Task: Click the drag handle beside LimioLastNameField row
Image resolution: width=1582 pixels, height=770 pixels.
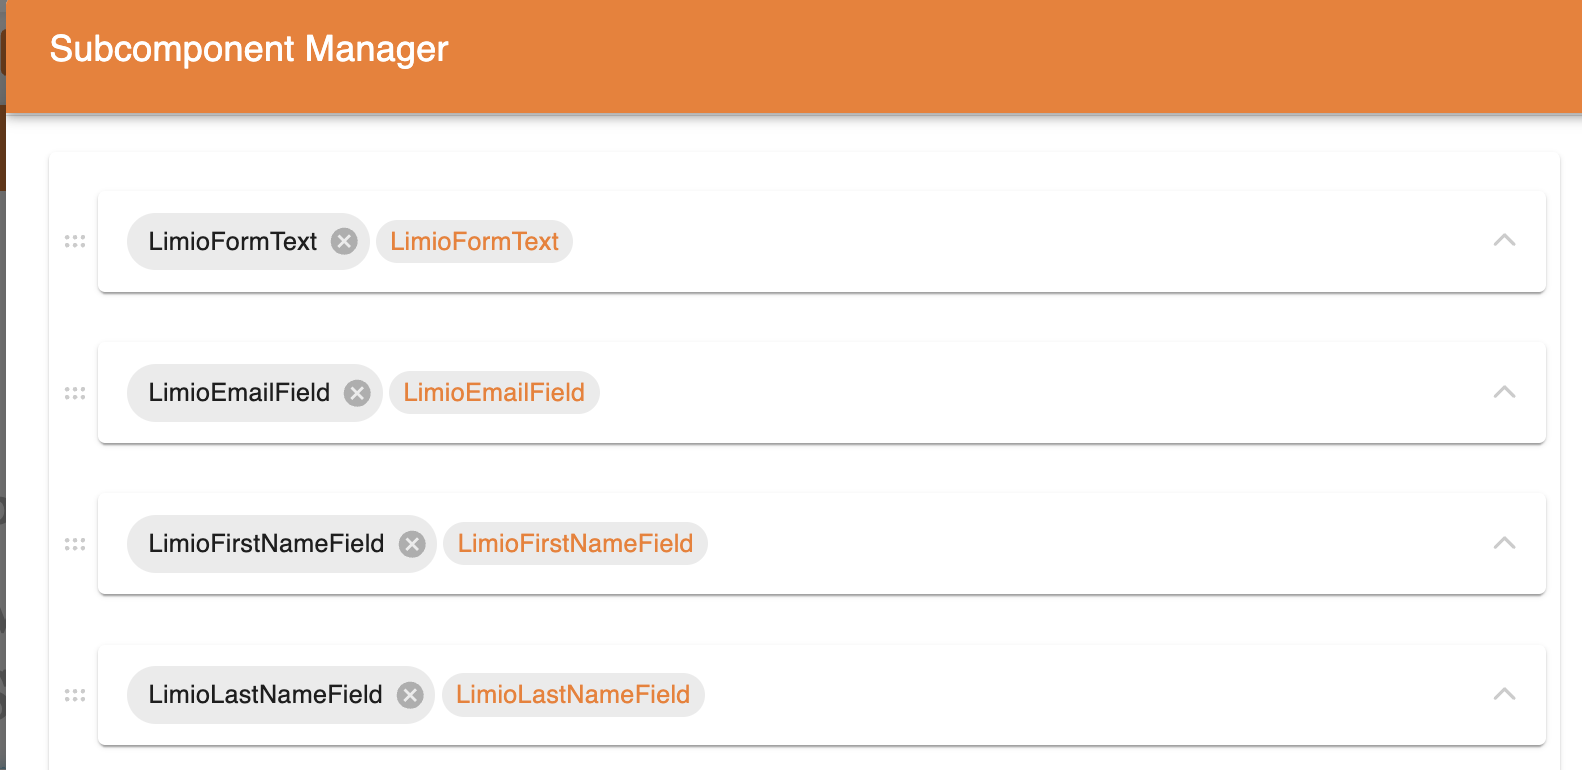Action: click(x=75, y=695)
